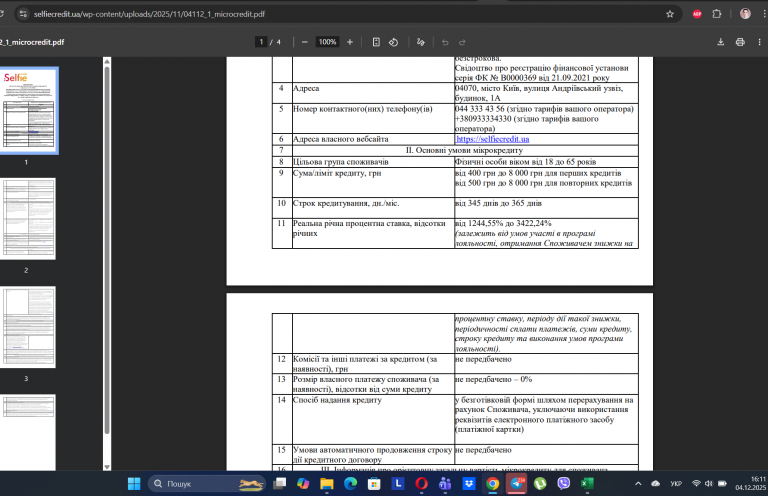
Task: Open Microsoft Edge from the taskbar
Action: coord(350,484)
